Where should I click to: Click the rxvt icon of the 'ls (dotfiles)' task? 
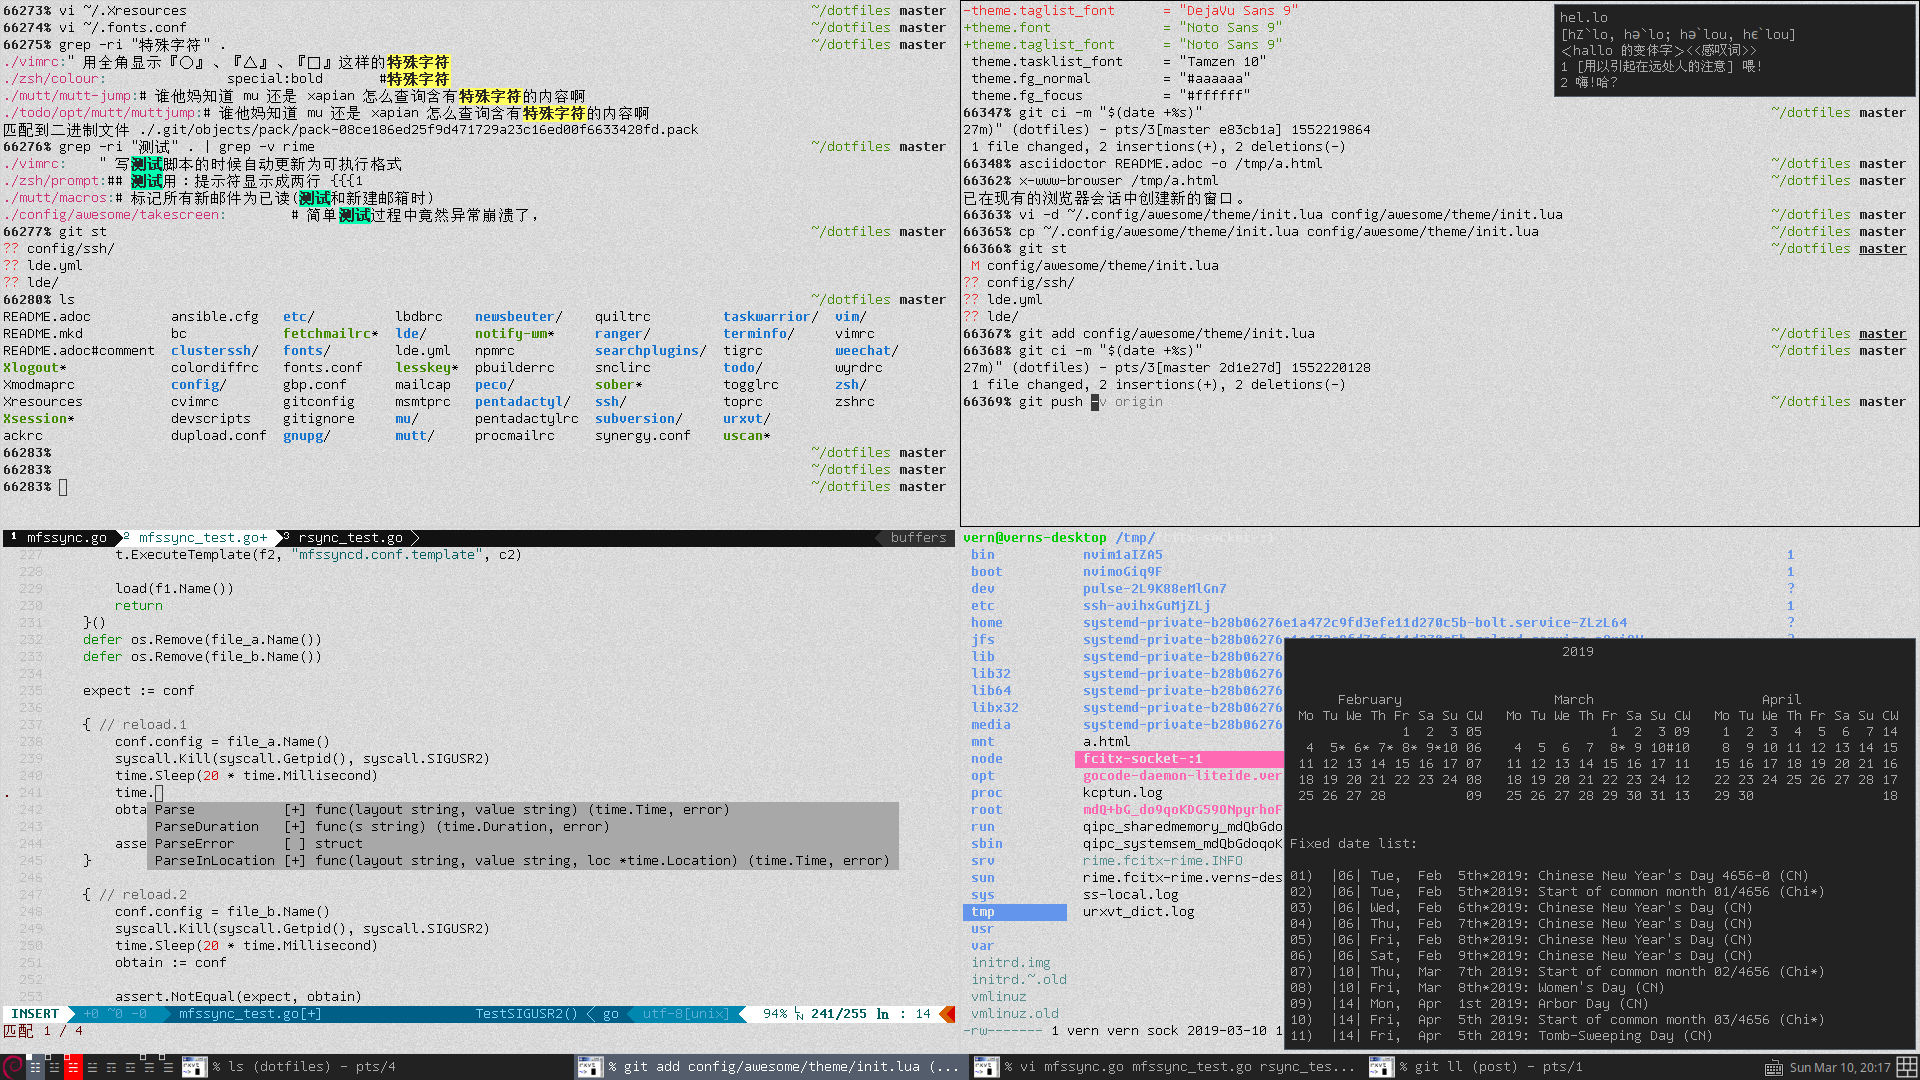click(194, 1067)
